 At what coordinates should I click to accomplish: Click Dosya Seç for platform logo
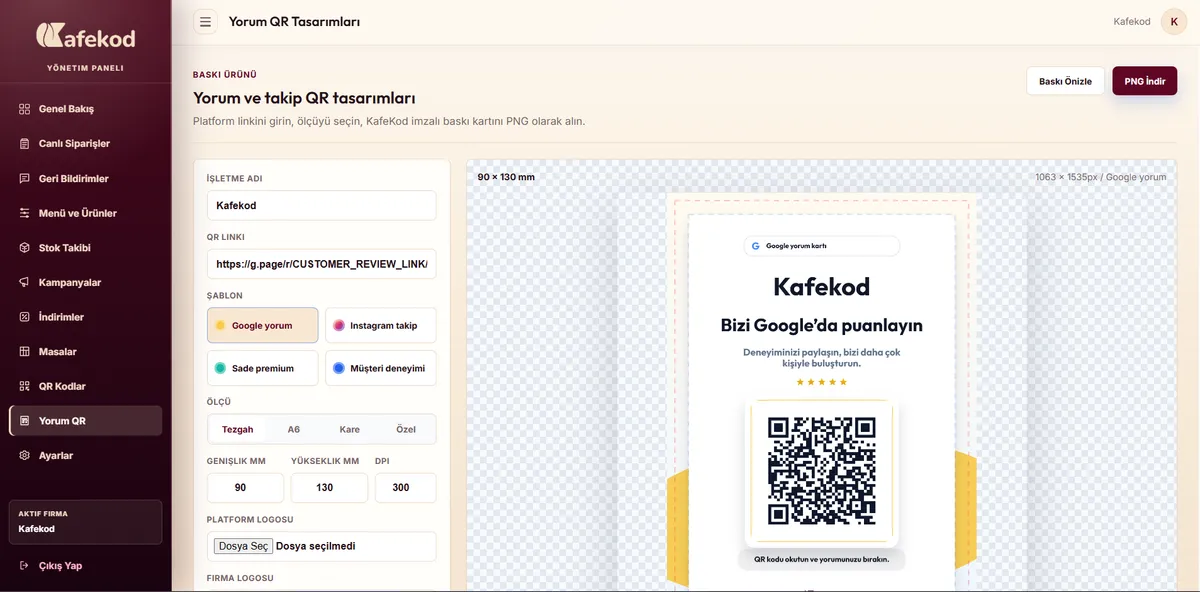click(x=243, y=546)
